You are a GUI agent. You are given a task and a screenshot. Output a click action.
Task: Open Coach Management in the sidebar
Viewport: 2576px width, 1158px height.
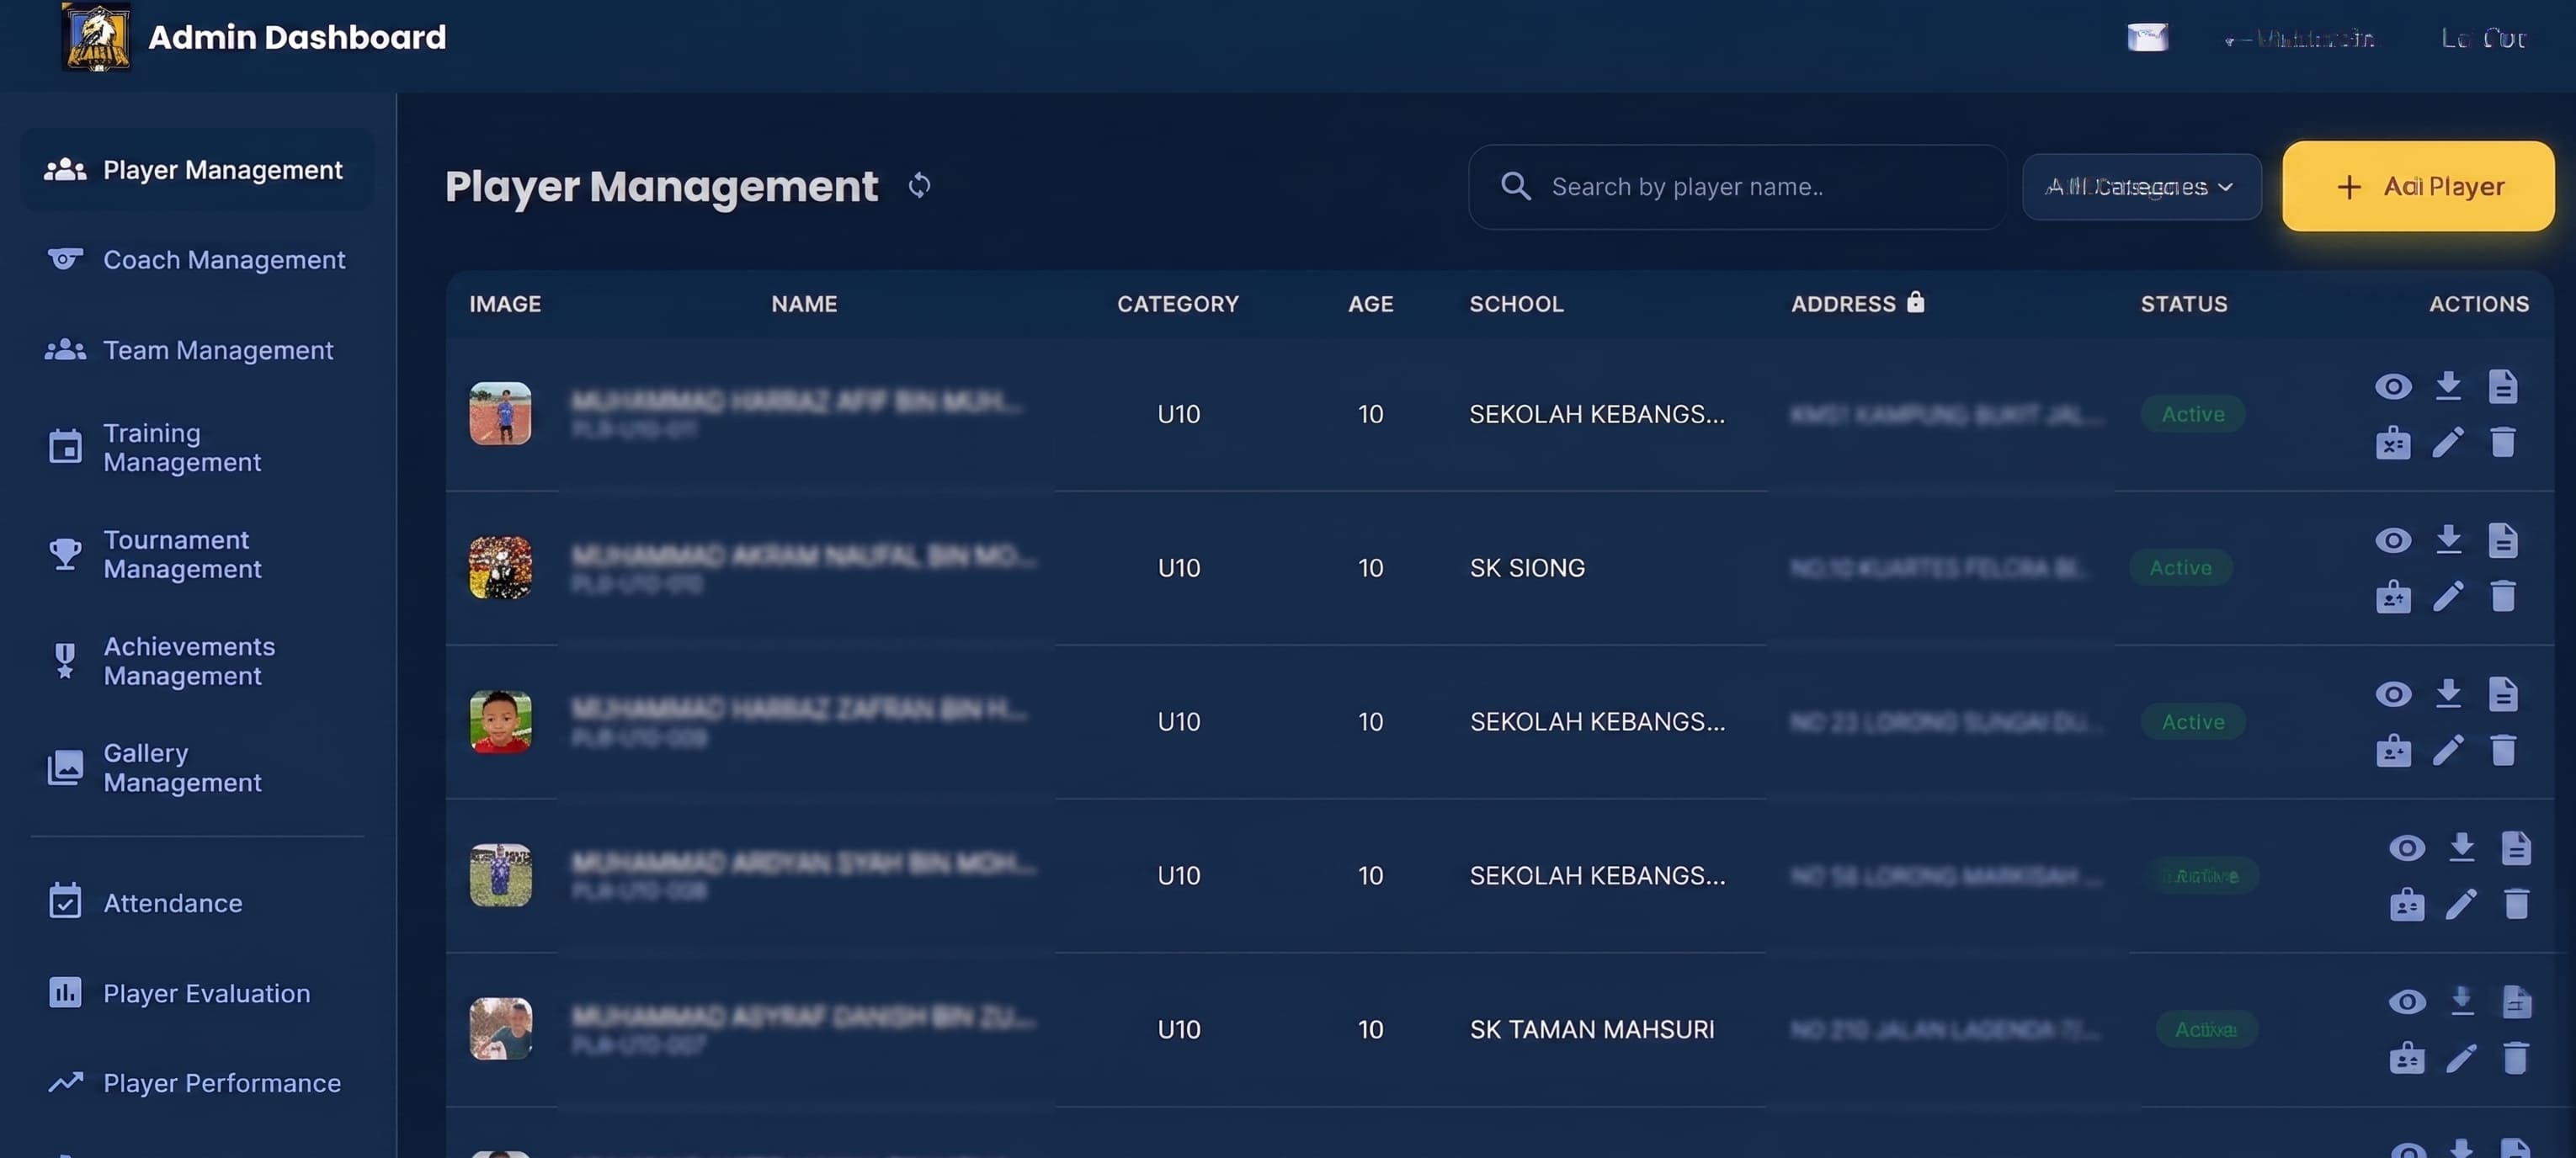197,260
